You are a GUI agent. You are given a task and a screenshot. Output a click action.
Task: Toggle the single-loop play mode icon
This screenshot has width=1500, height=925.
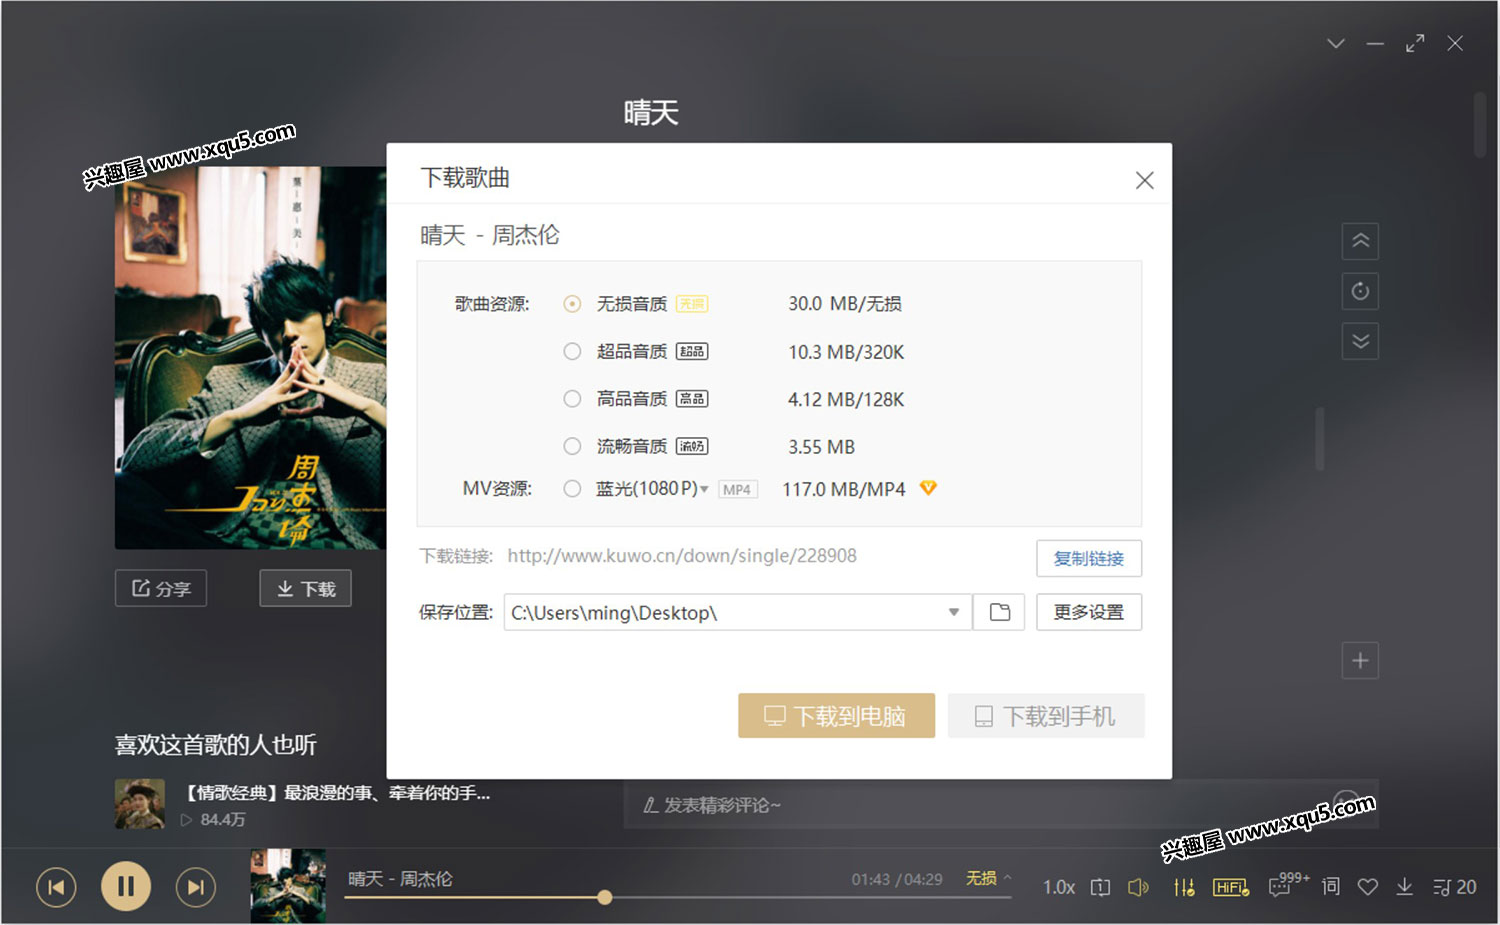[1100, 887]
